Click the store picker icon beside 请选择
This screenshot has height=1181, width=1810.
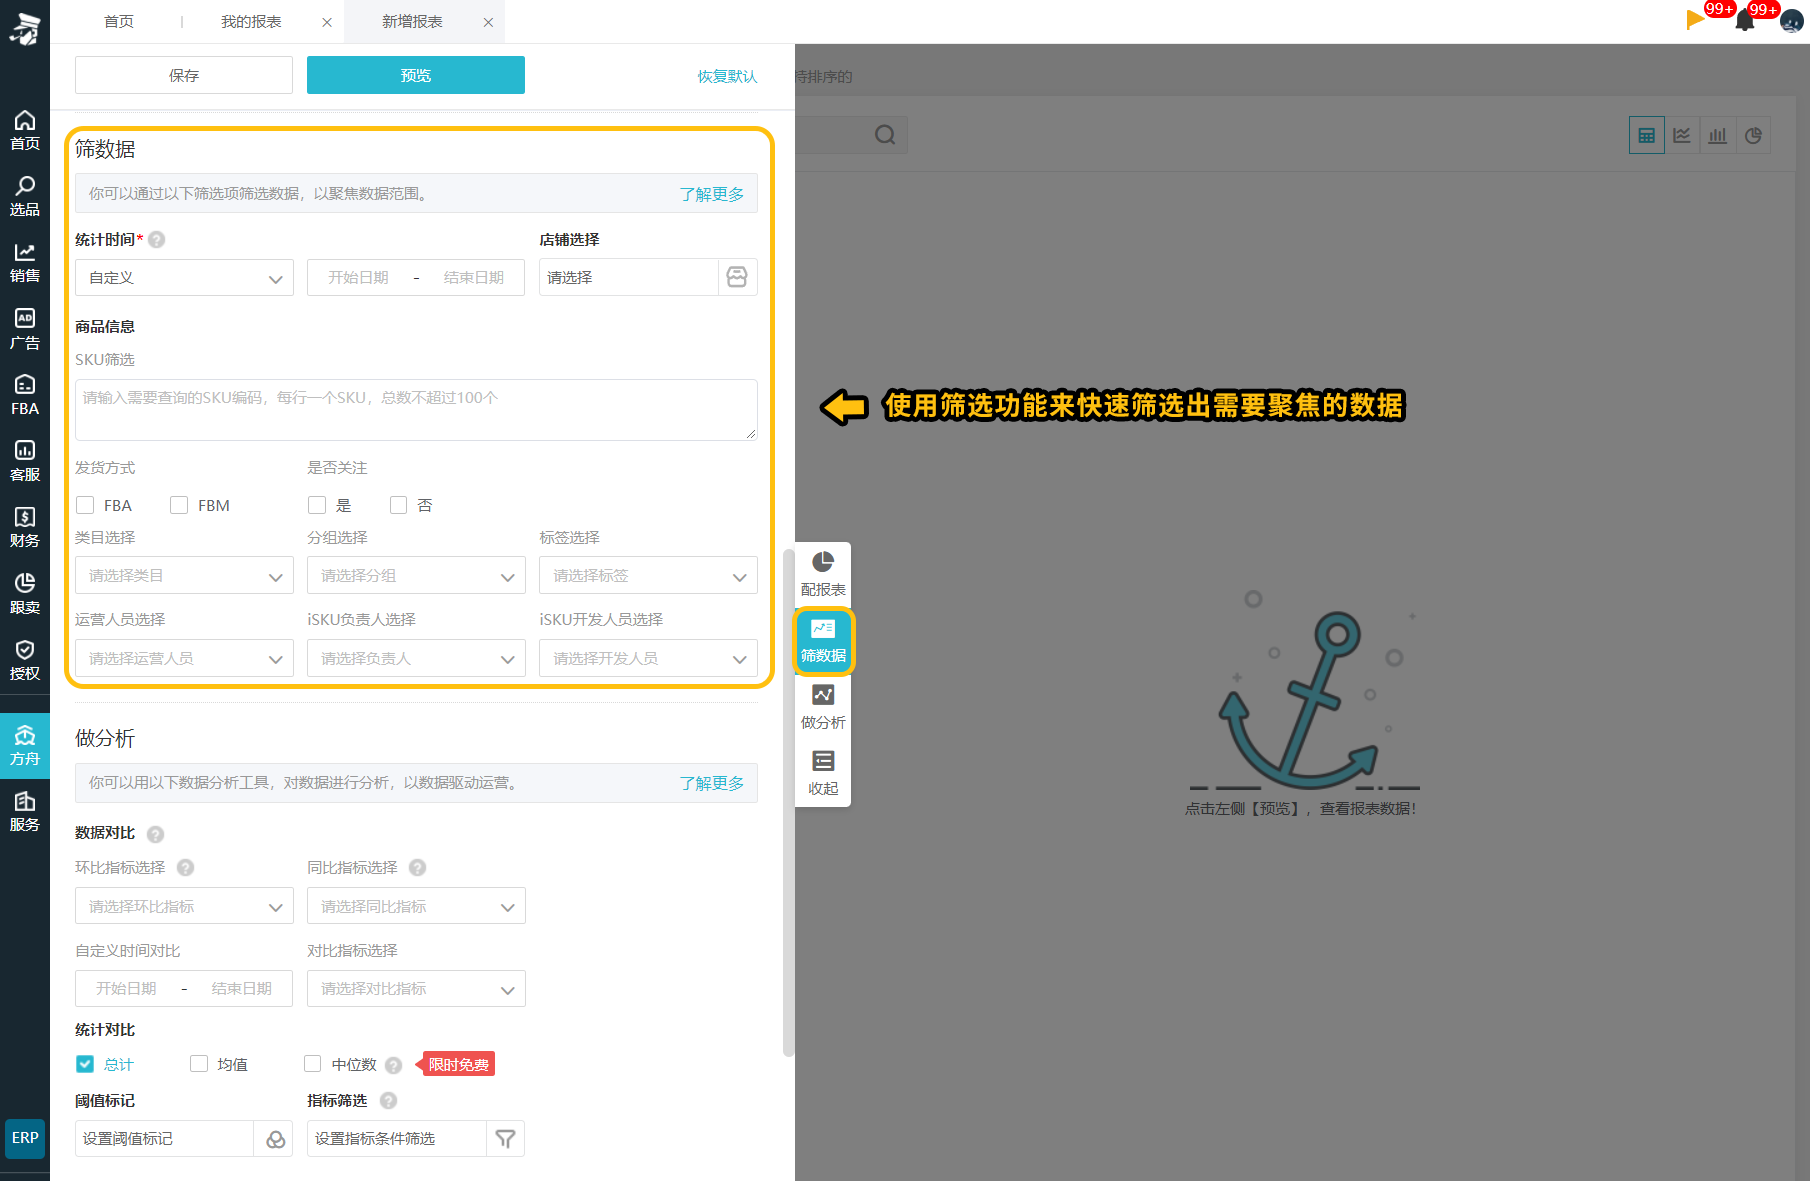(737, 277)
